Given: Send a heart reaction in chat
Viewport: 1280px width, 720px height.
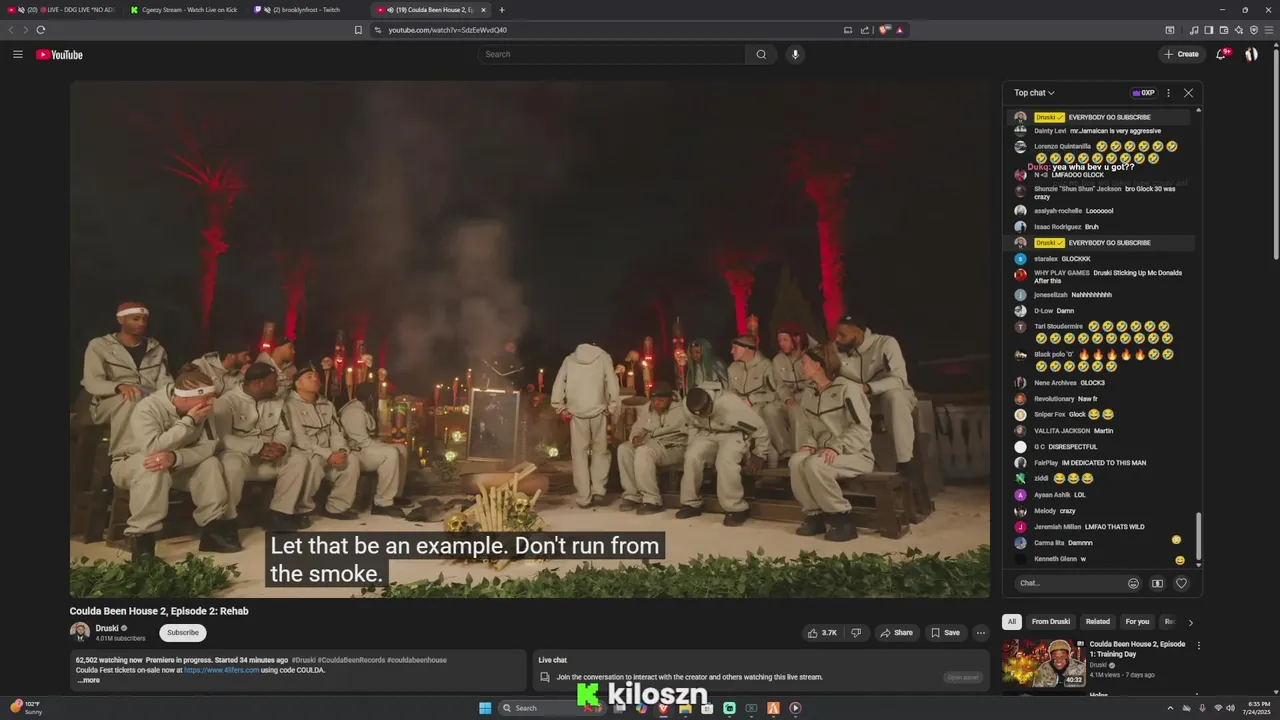Looking at the screenshot, I should pos(1181,583).
